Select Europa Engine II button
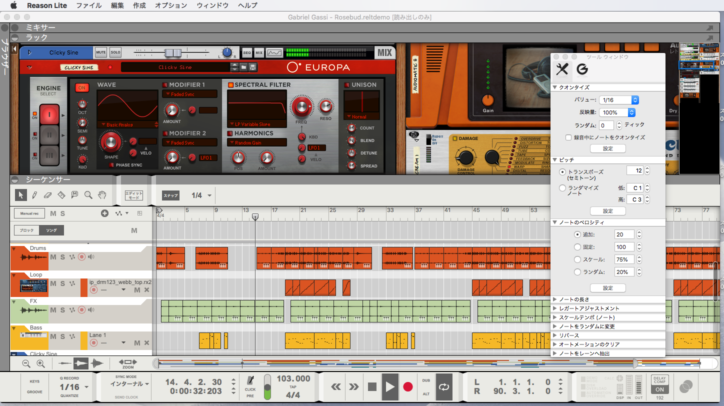 (x=49, y=135)
